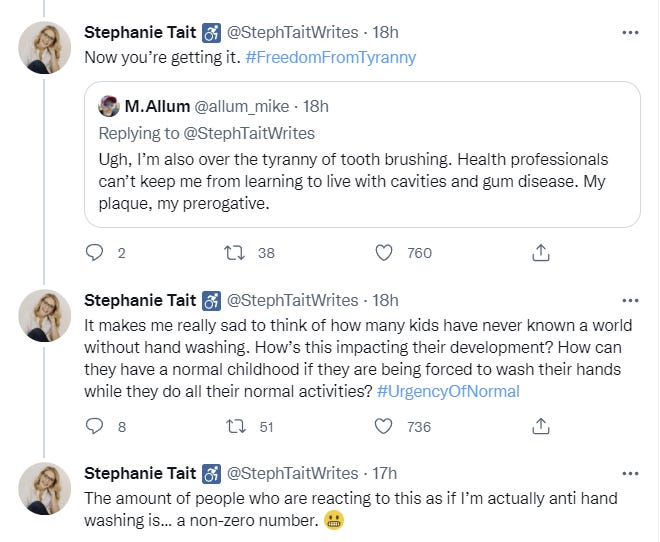The height and width of the screenshot is (542, 660).
Task: Click Stephanie Tait's avatar on the hand washing tweet
Action: pos(45,316)
